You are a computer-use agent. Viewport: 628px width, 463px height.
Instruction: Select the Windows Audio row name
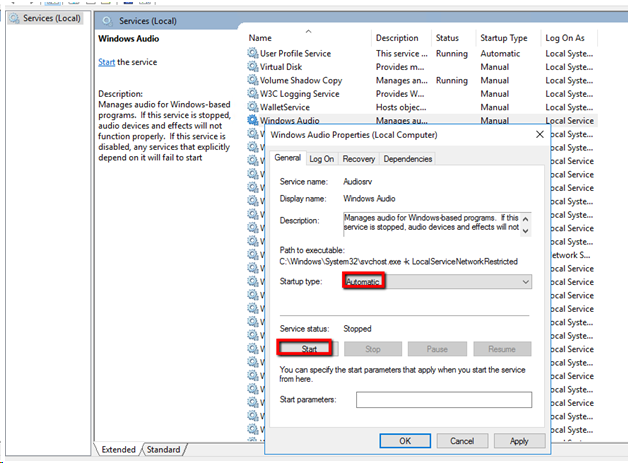(290, 121)
